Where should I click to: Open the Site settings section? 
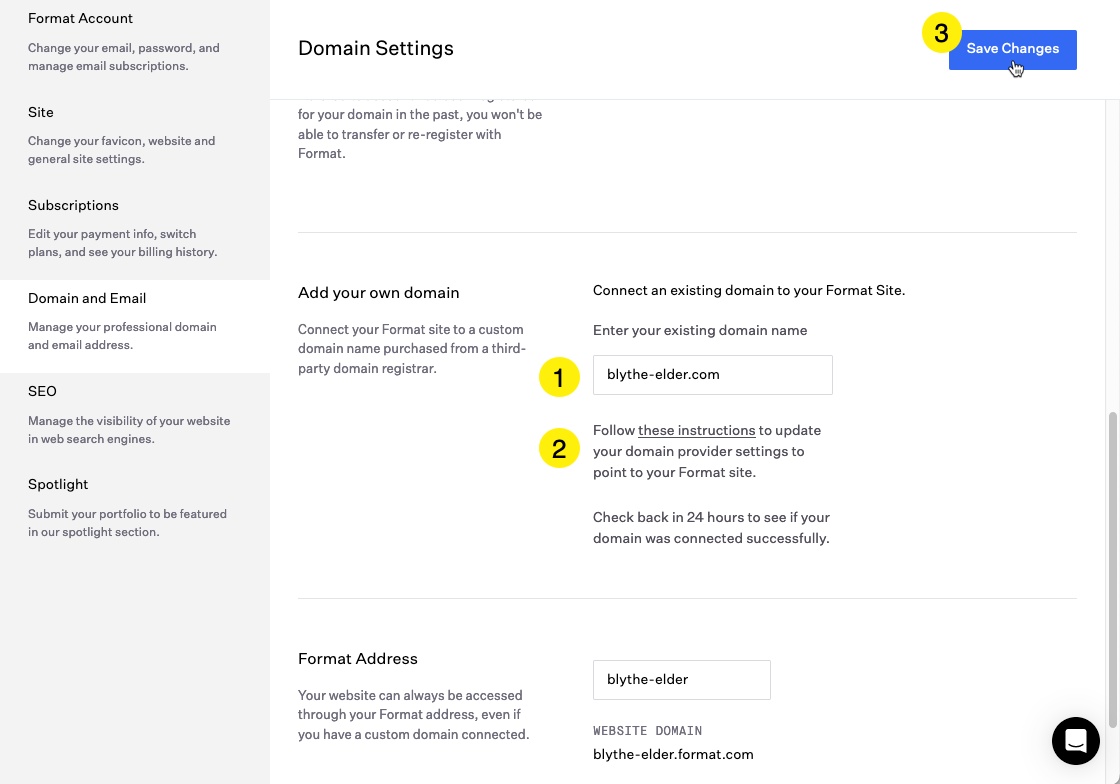click(41, 112)
